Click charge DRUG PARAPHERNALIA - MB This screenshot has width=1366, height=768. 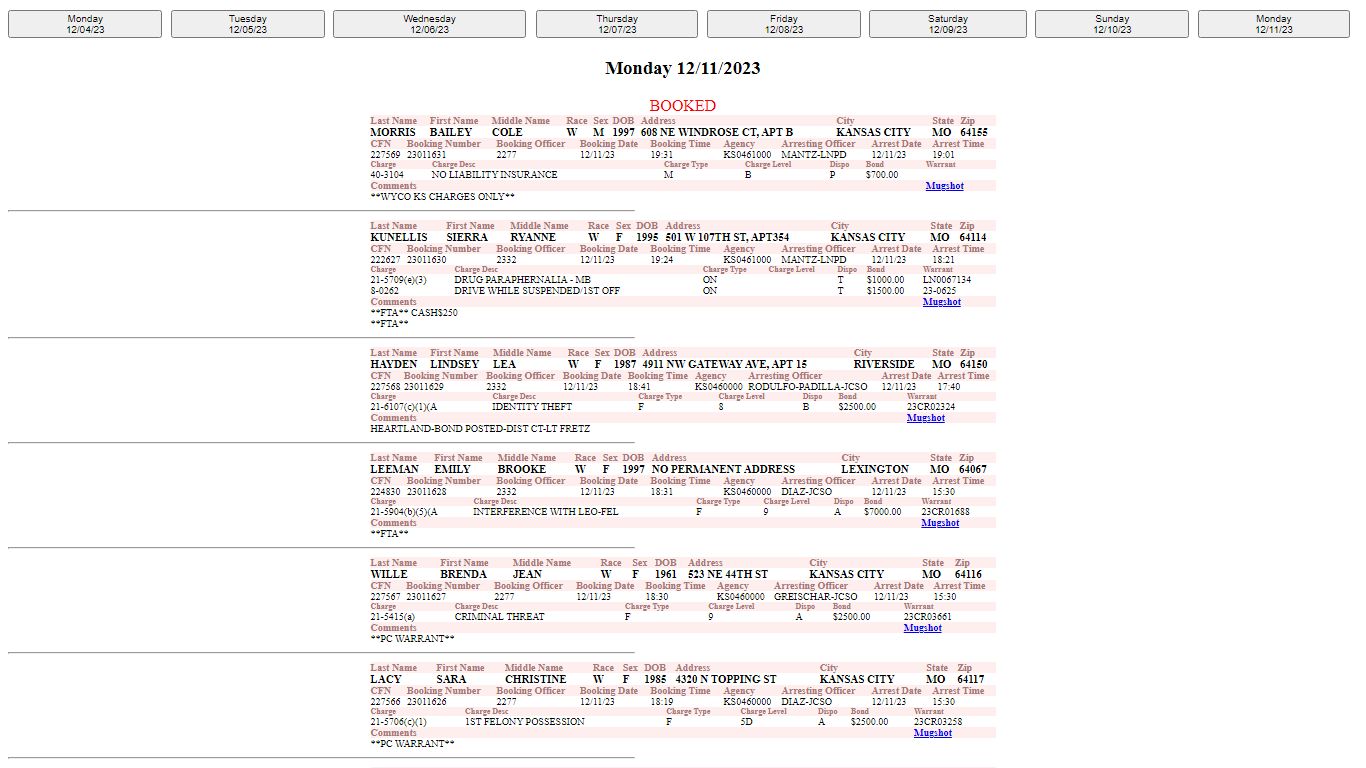[x=522, y=280]
